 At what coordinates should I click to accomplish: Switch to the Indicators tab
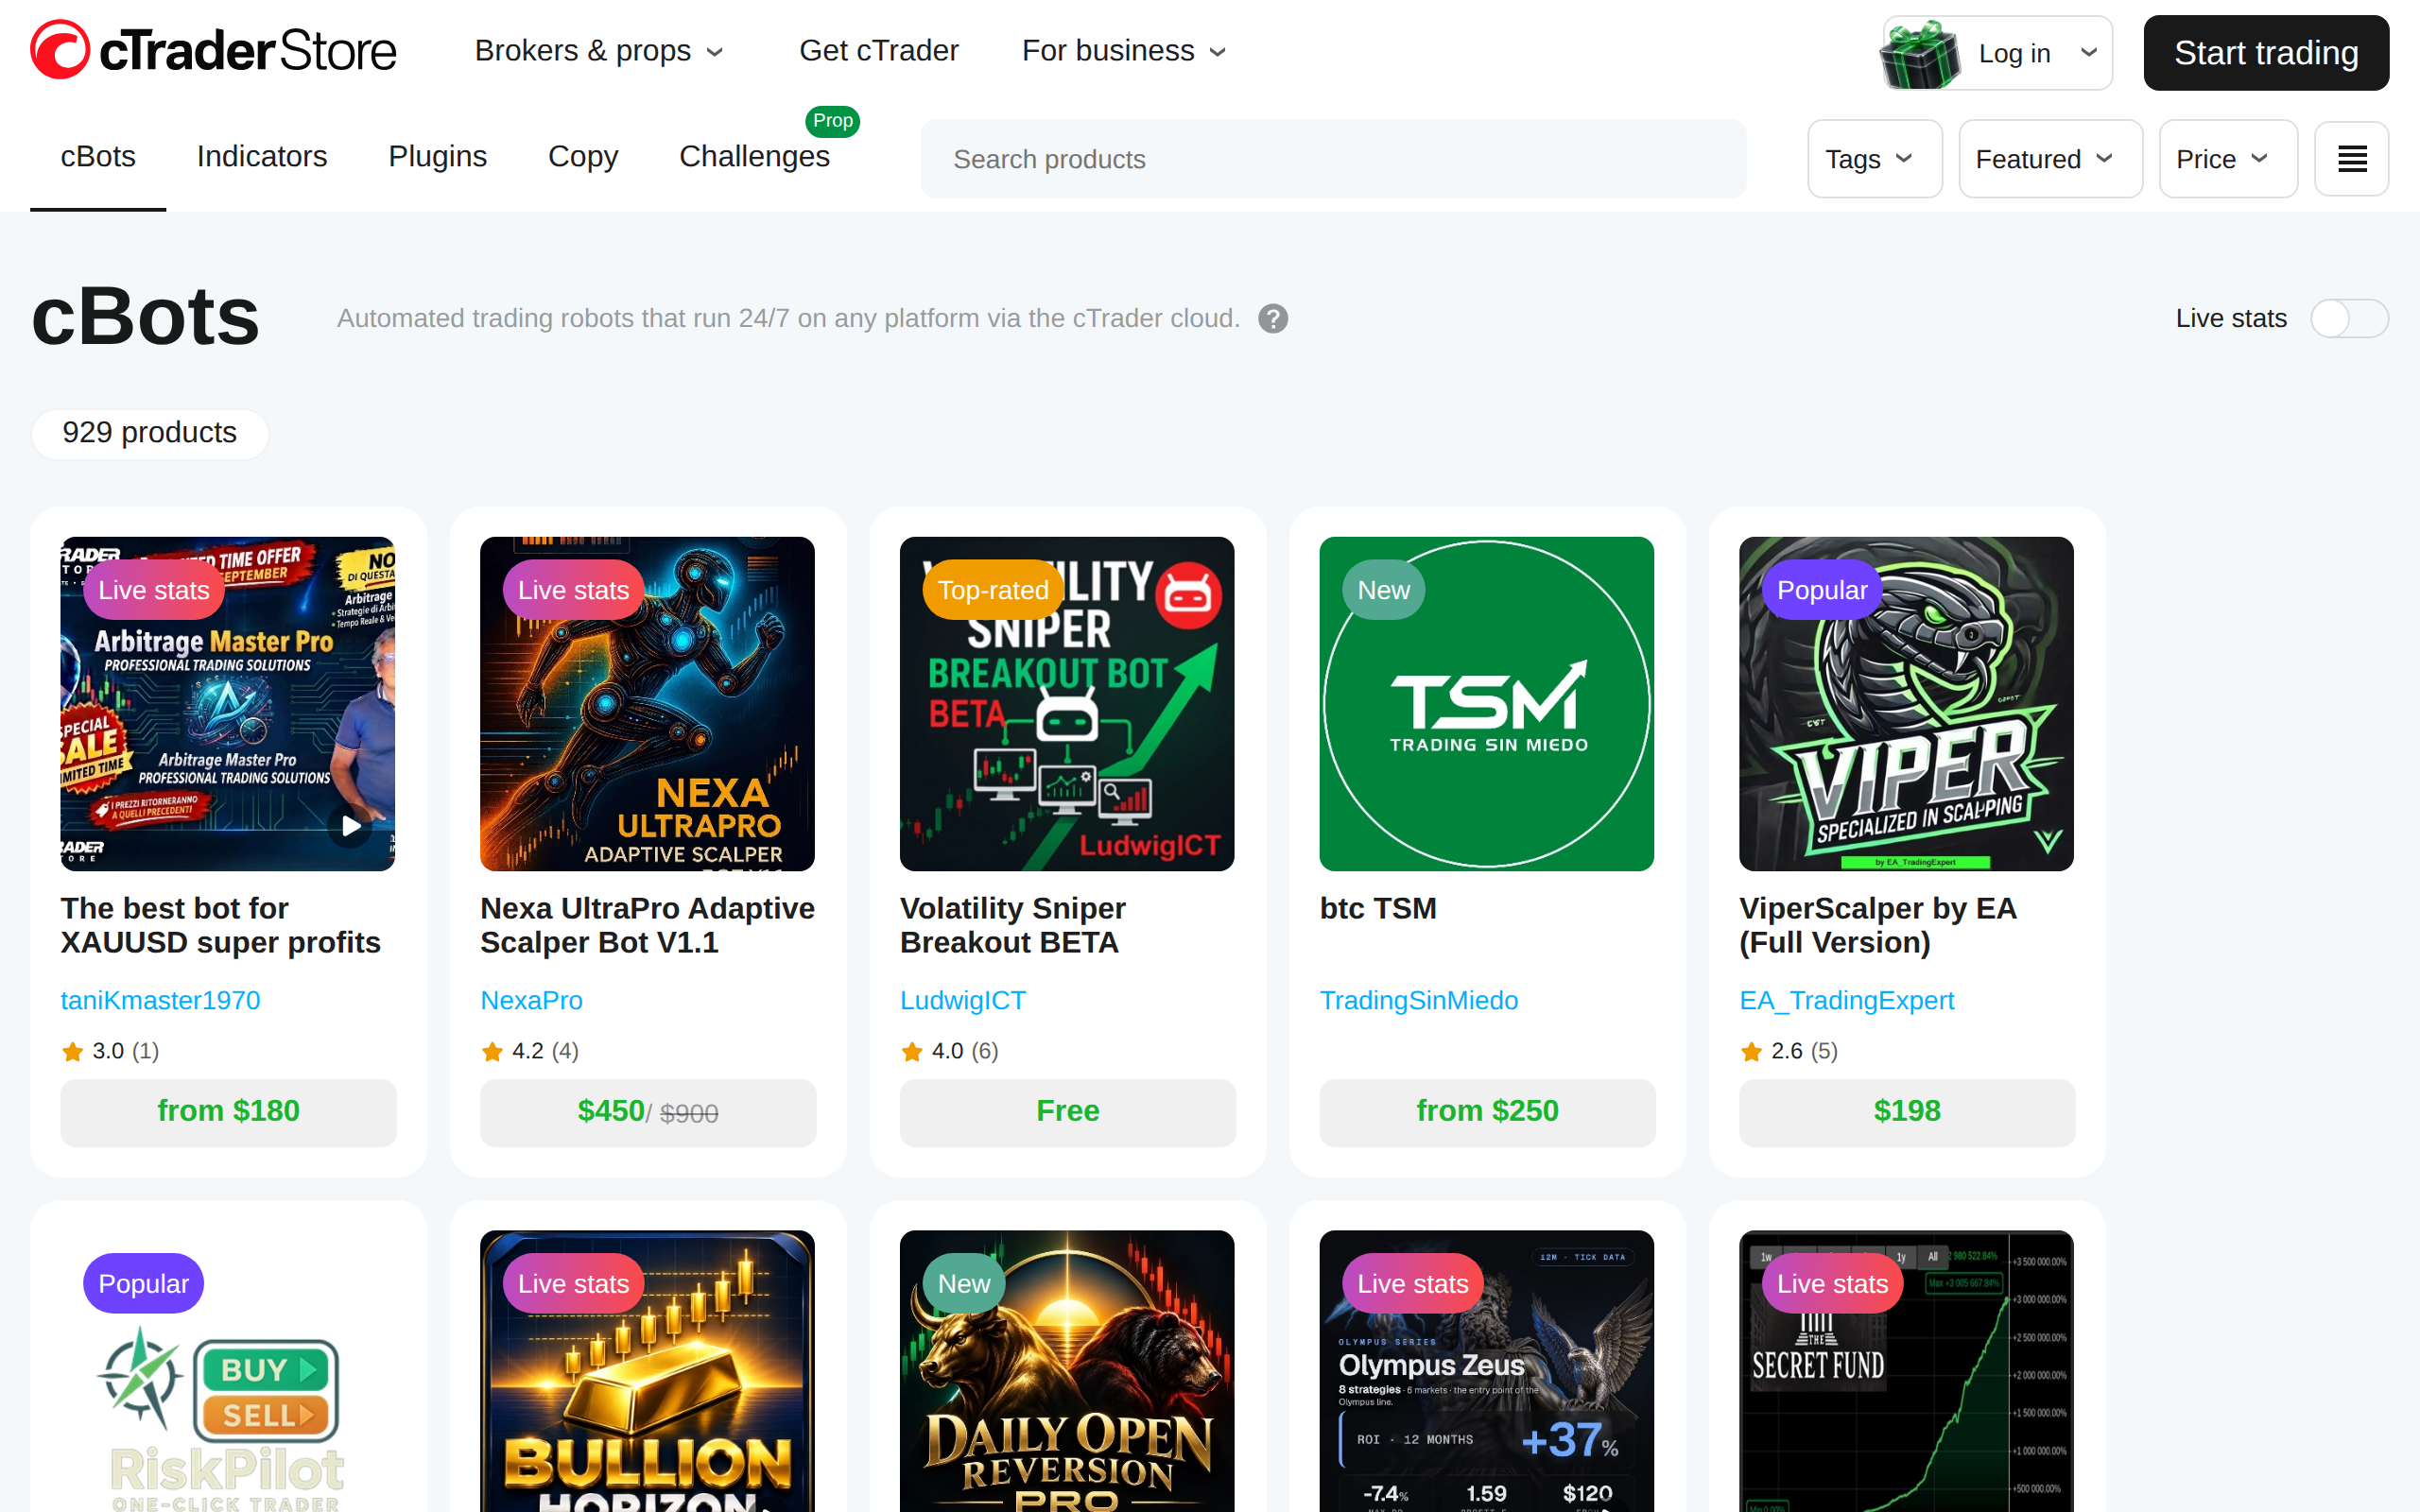pyautogui.click(x=262, y=157)
